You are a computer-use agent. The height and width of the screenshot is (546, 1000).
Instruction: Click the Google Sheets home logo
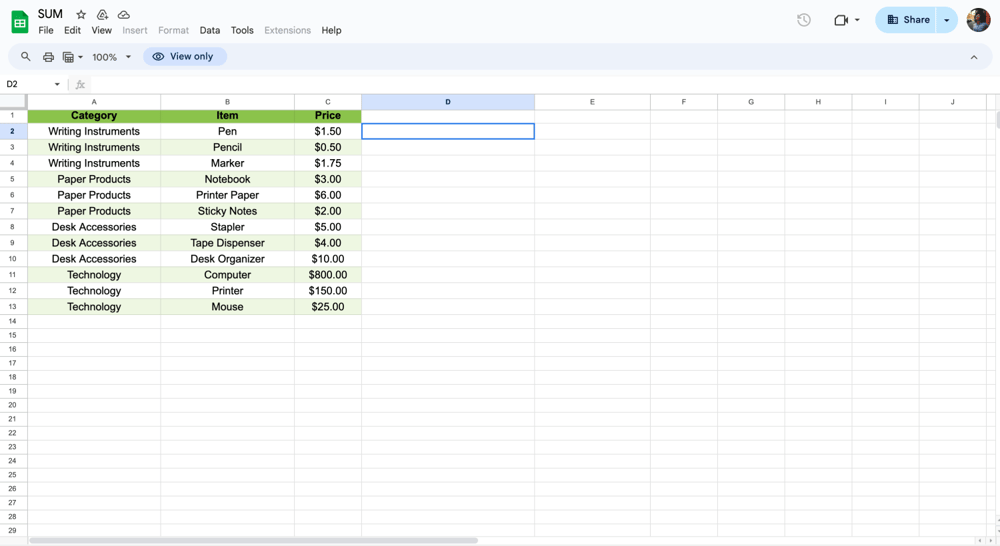click(x=19, y=22)
